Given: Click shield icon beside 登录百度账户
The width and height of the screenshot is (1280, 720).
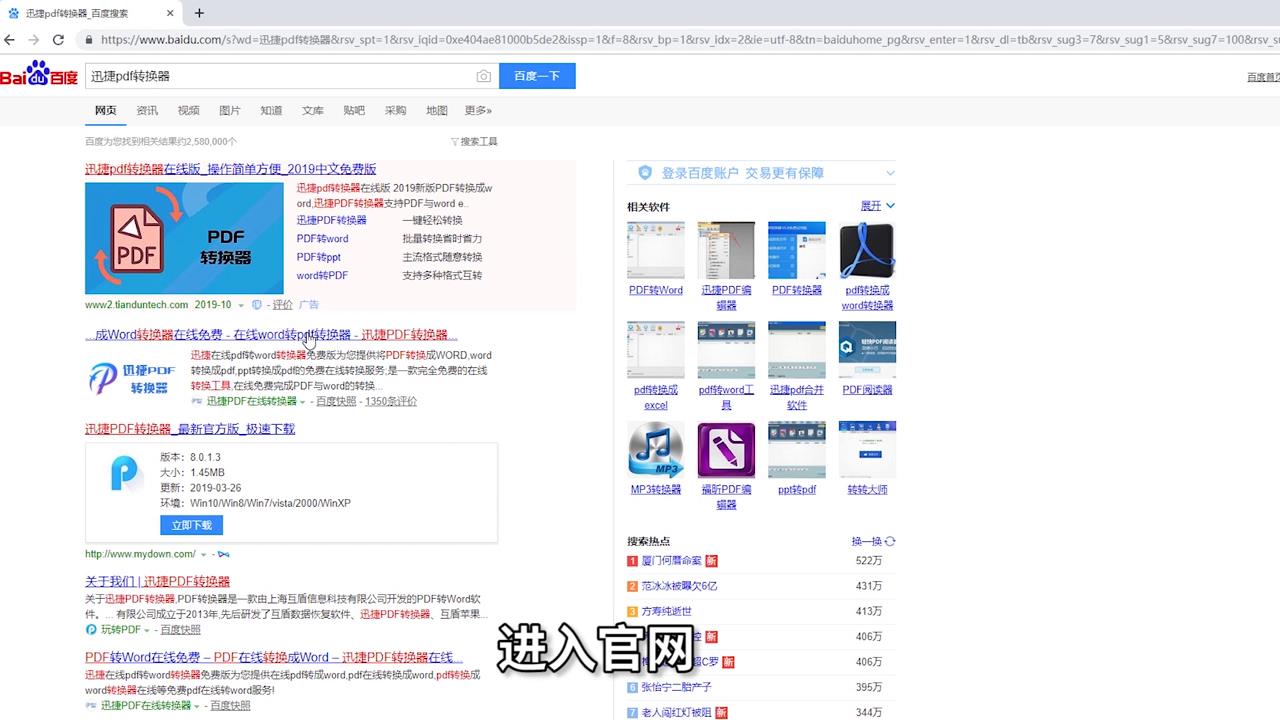Looking at the screenshot, I should coord(645,173).
